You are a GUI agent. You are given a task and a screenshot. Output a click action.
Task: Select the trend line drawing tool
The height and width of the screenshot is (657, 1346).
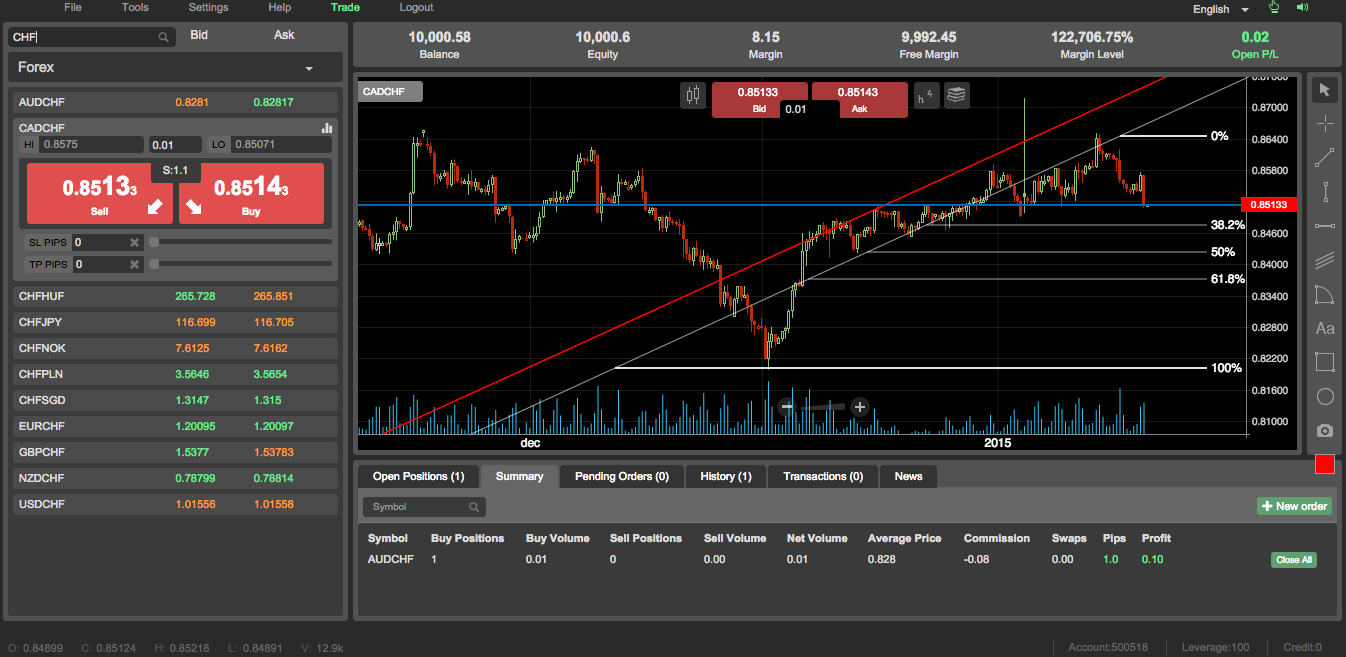tap(1325, 158)
